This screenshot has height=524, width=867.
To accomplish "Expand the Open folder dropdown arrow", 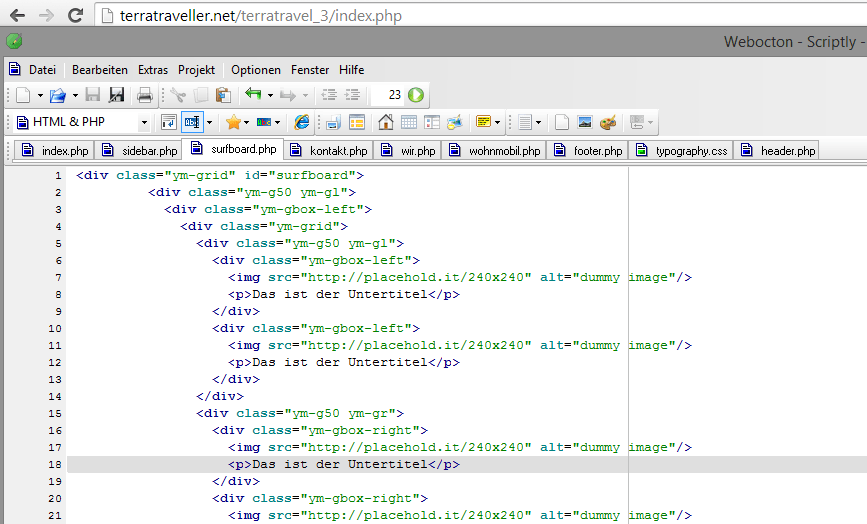I will (x=75, y=95).
